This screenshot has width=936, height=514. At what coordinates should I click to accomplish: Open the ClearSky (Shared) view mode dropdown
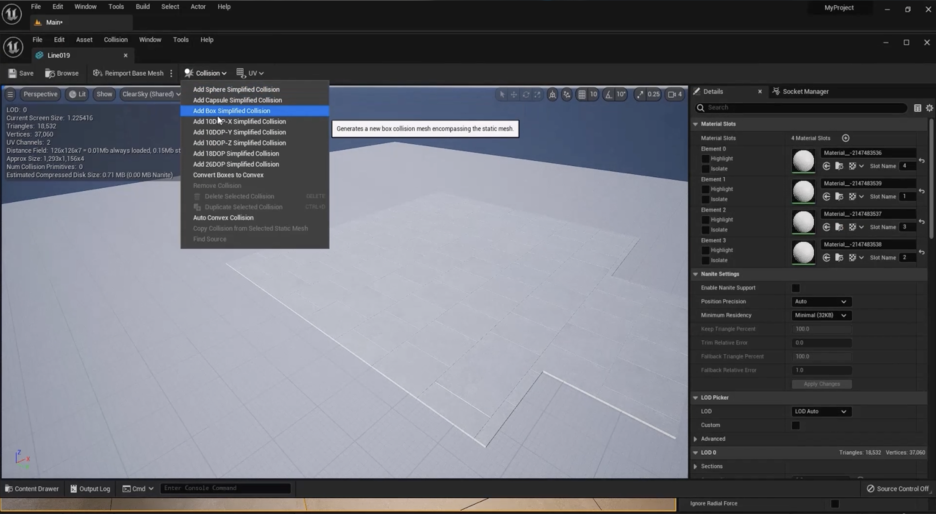(x=151, y=94)
